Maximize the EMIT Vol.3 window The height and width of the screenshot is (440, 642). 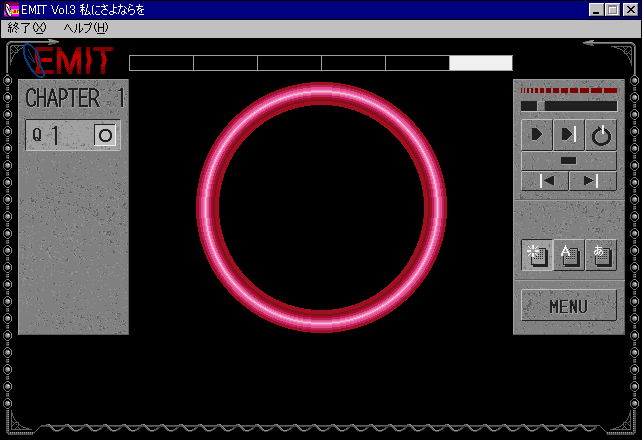[613, 9]
